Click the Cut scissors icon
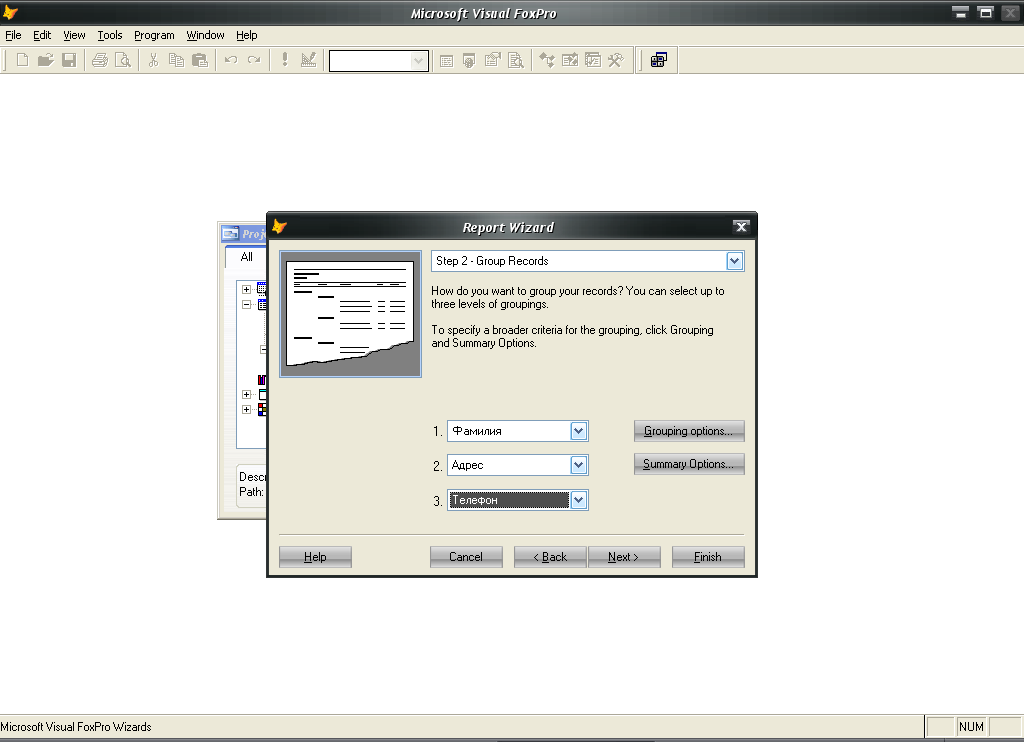The height and width of the screenshot is (742, 1024). pos(153,60)
